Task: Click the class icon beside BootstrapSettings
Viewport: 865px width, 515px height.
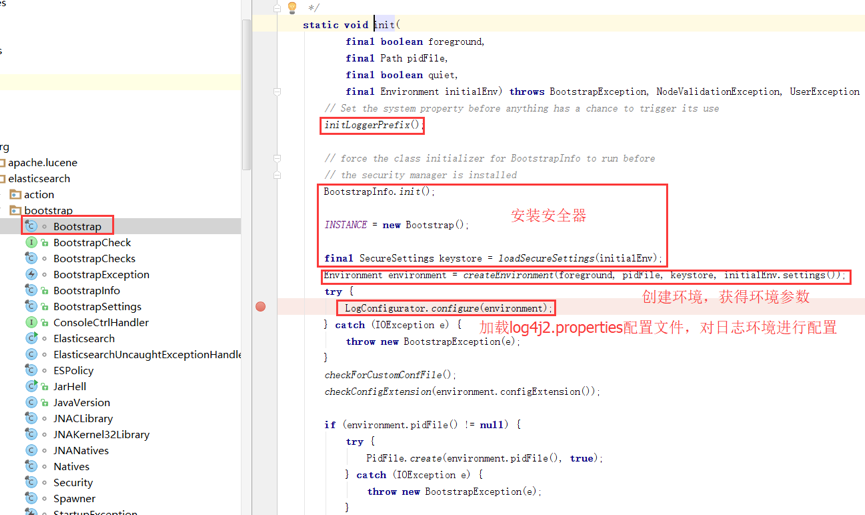Action: (x=31, y=306)
